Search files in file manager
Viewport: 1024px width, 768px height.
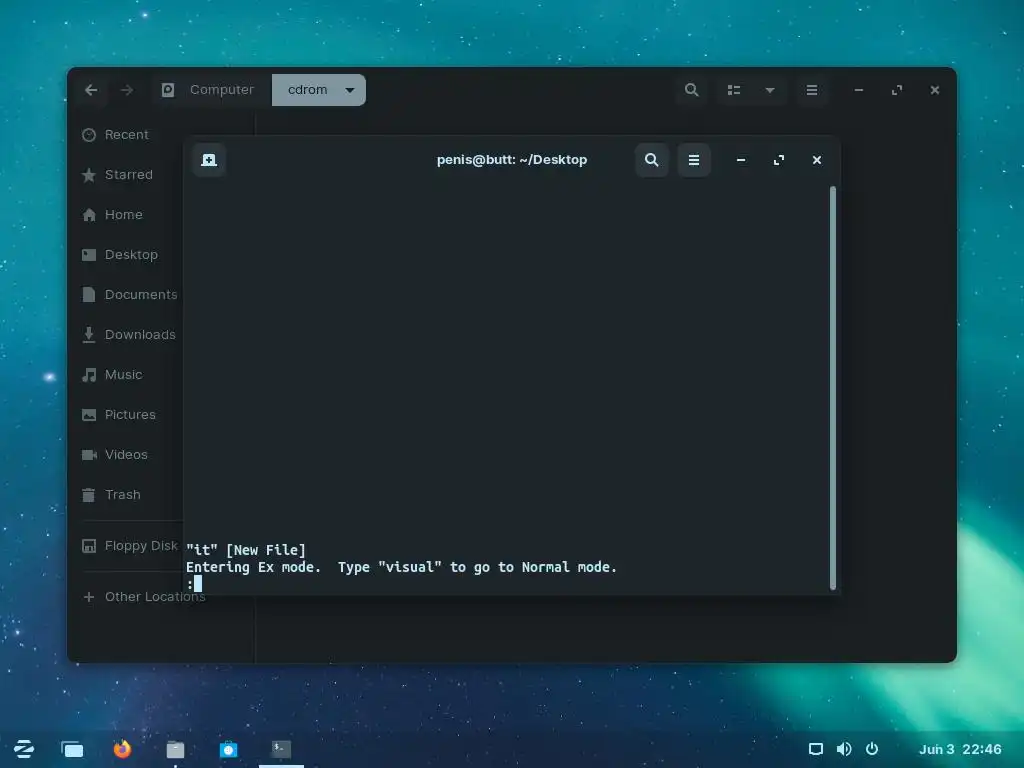click(692, 90)
